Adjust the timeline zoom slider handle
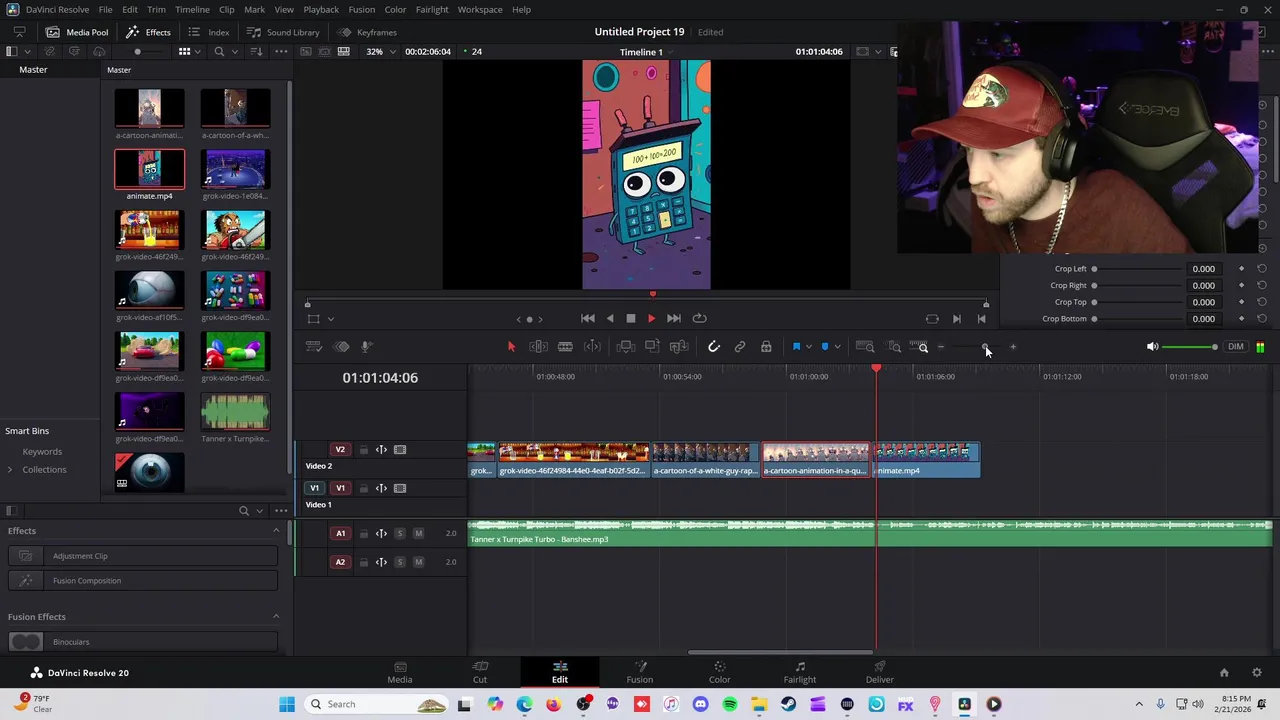The width and height of the screenshot is (1280, 720). (x=985, y=347)
